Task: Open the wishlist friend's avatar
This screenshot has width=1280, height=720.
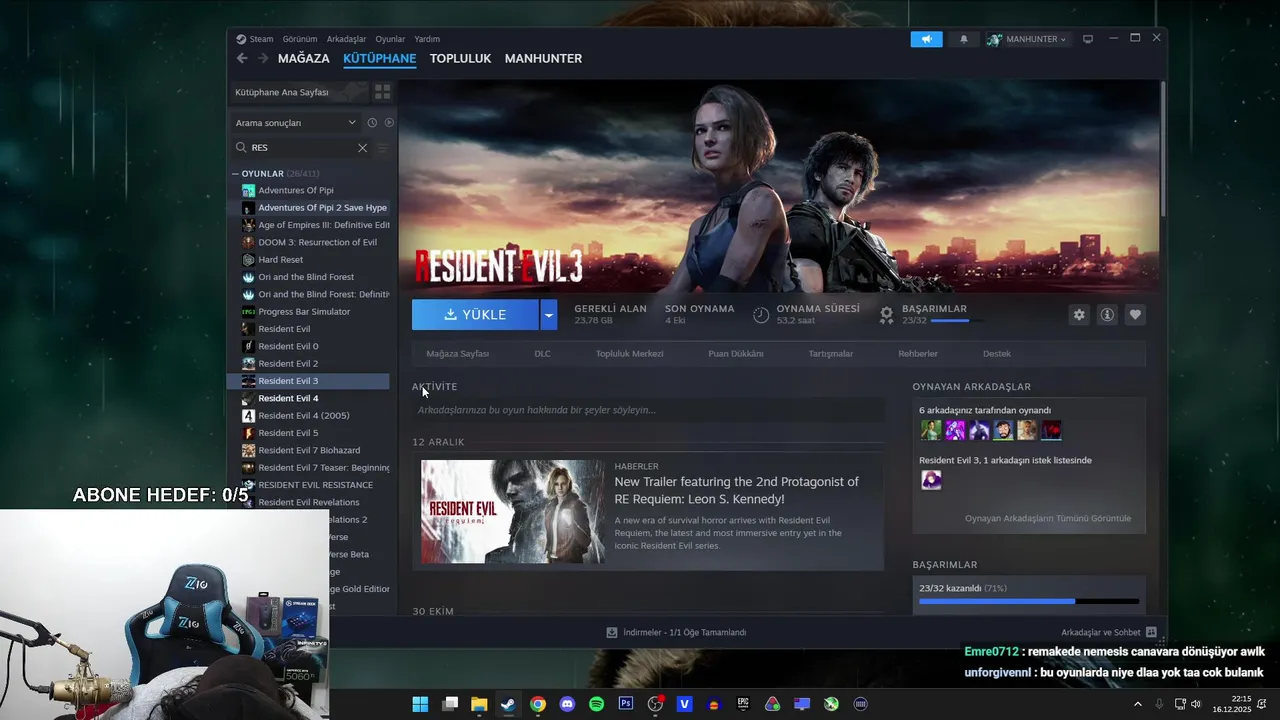Action: click(x=931, y=480)
